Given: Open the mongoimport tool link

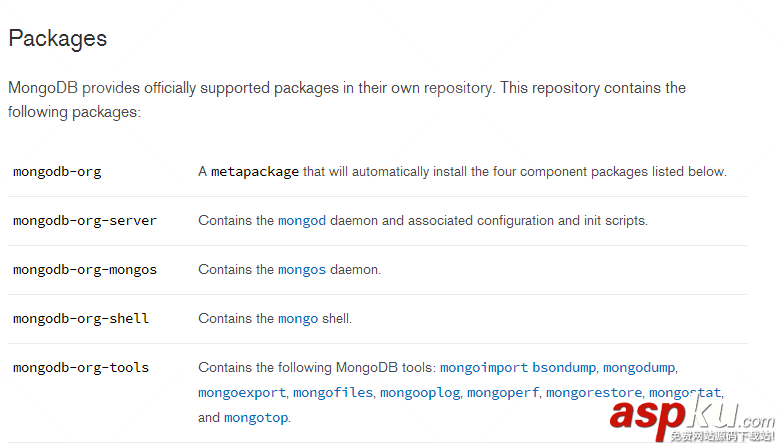Looking at the screenshot, I should (484, 368).
